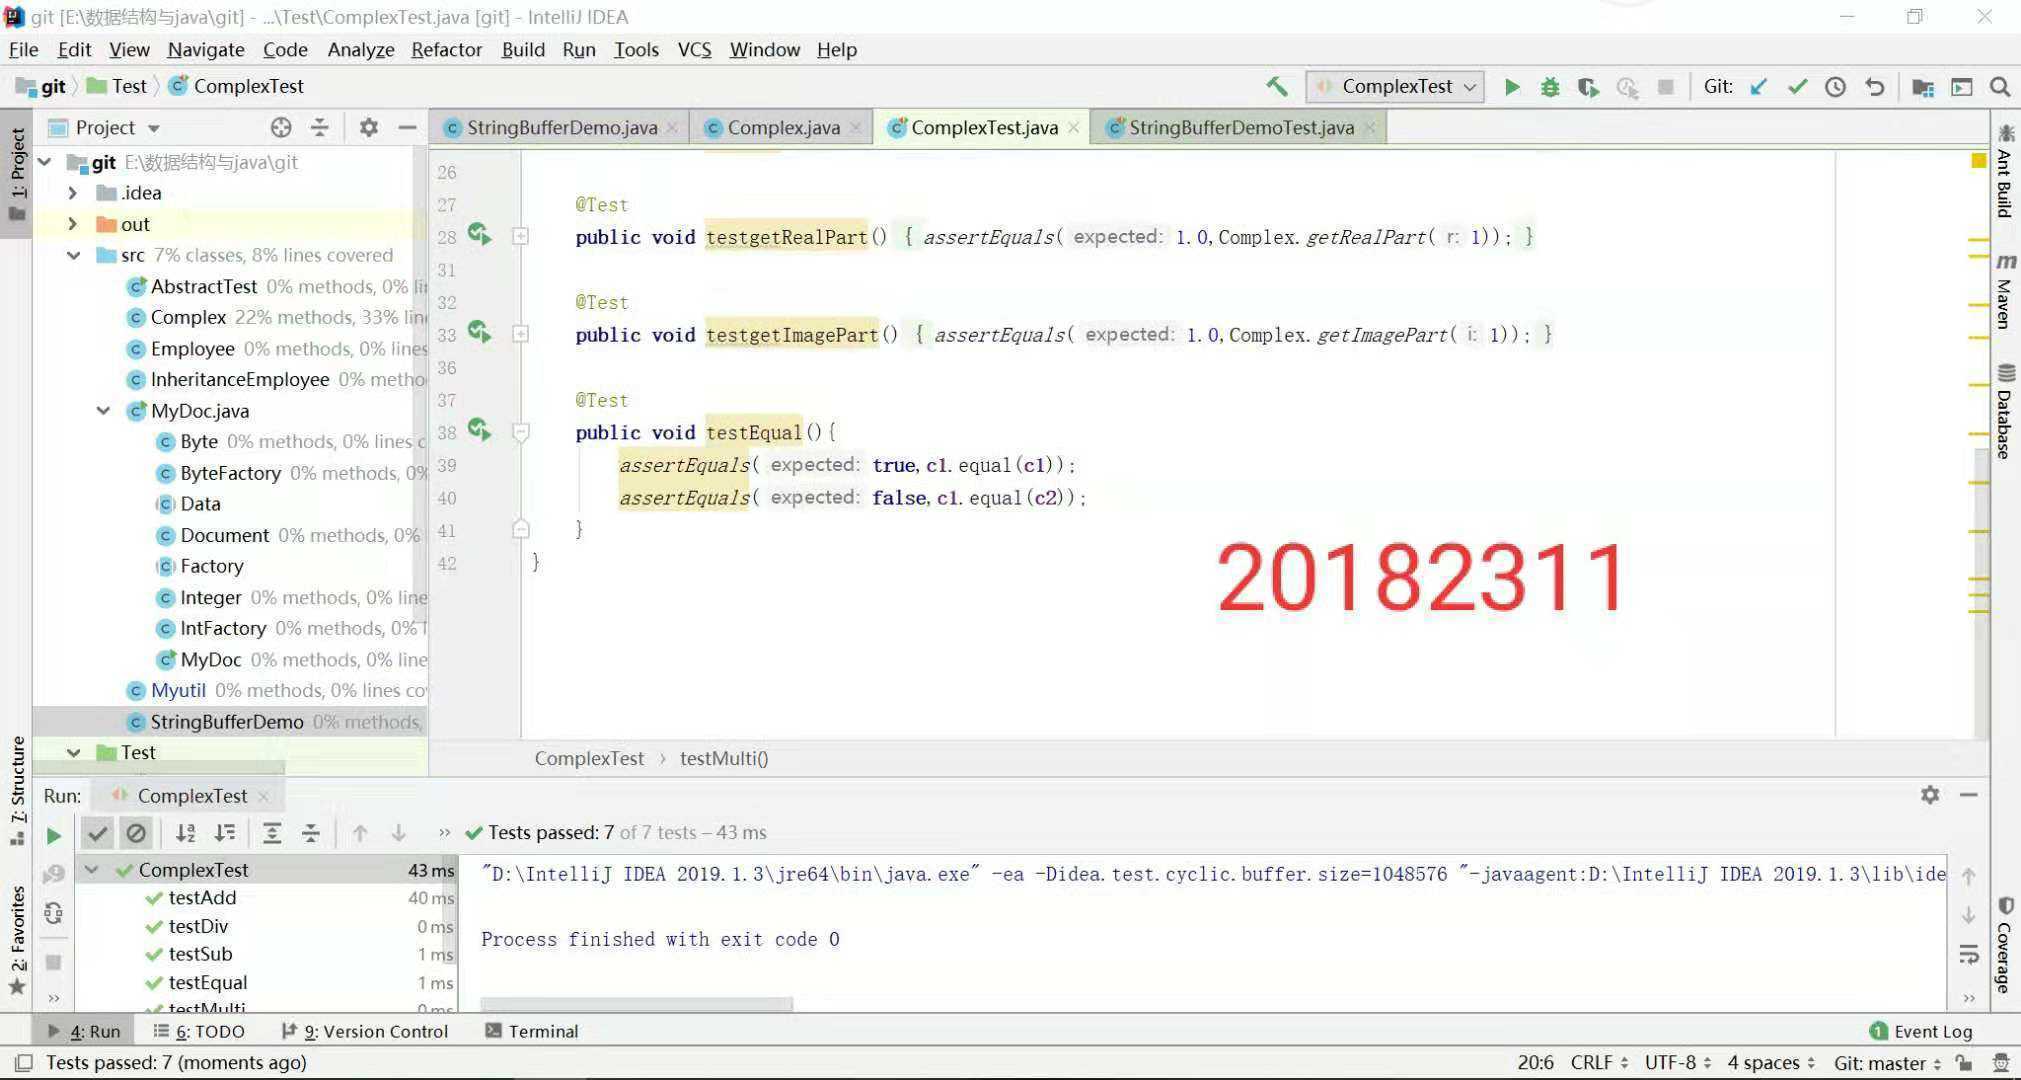Viewport: 2021px width, 1080px height.
Task: Open the Event Log
Action: click(x=1921, y=1031)
